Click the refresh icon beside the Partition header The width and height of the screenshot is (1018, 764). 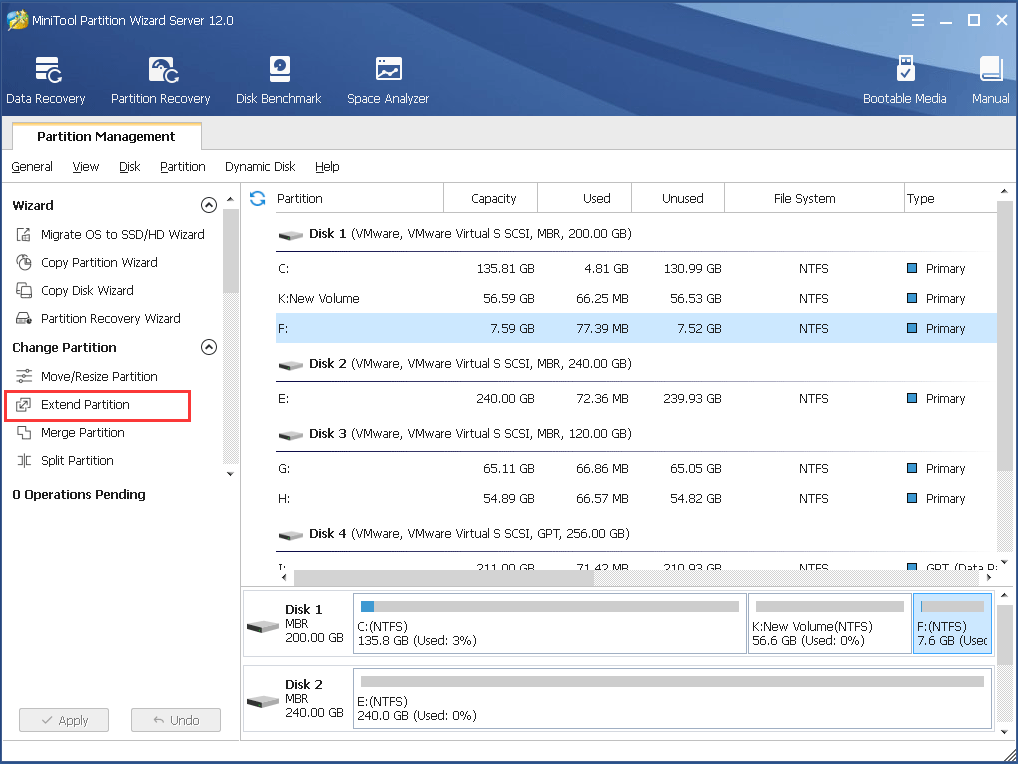point(258,198)
